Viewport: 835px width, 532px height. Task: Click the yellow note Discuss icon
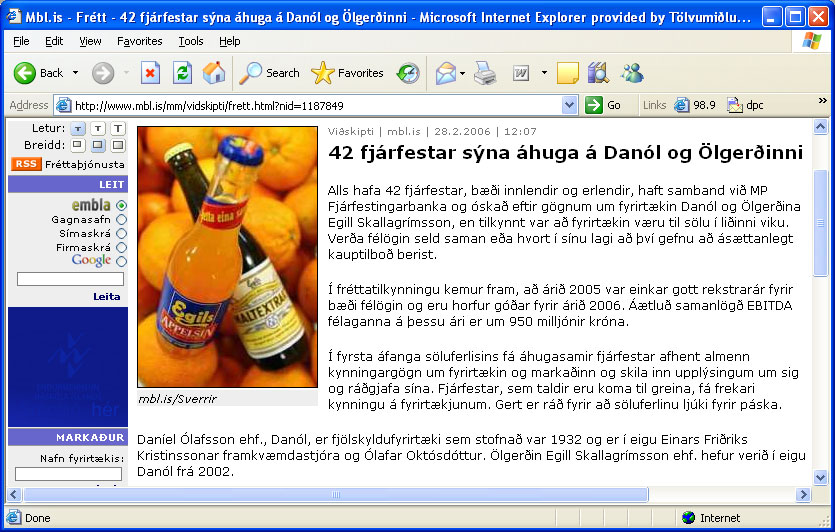568,73
